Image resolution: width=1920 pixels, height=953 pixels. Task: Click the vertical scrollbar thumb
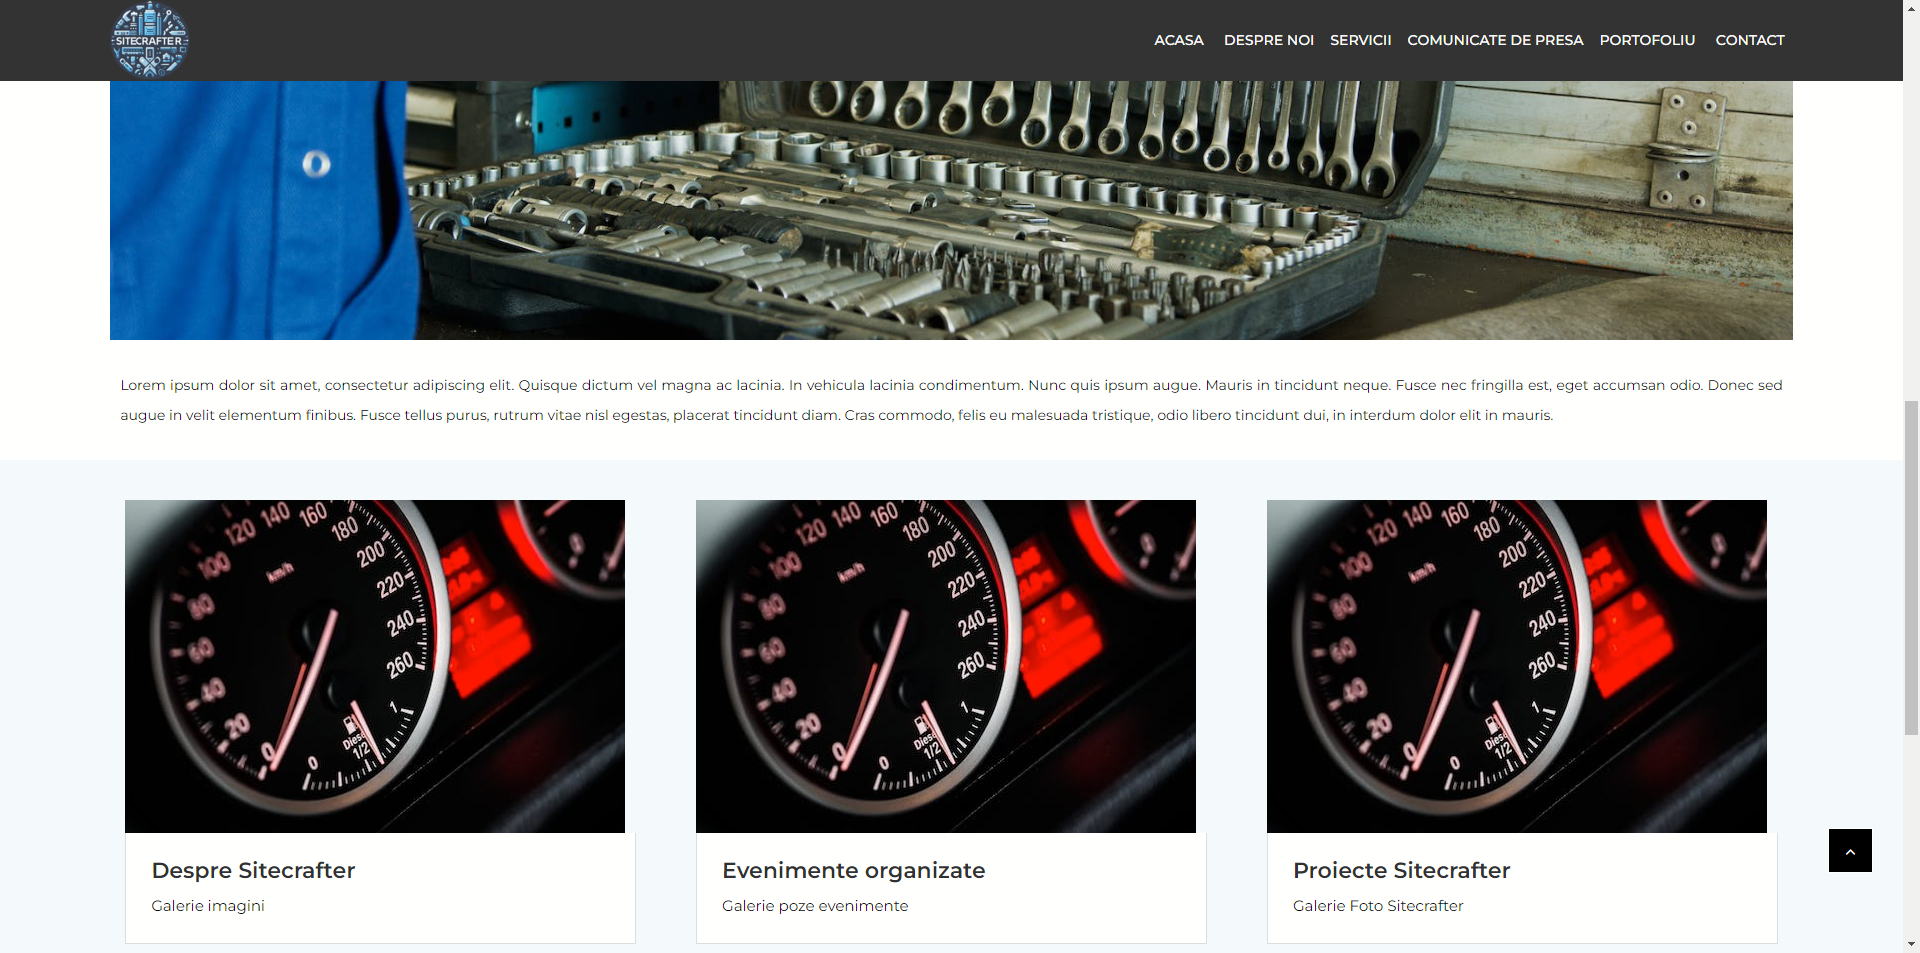pos(1911,567)
